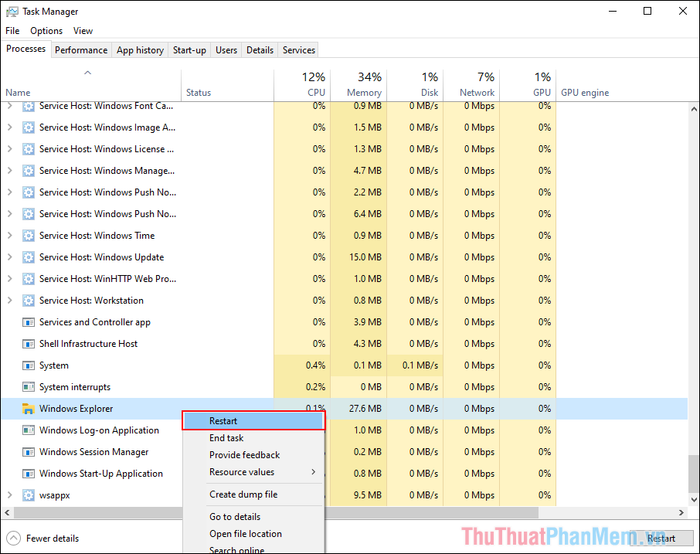Click the Windows Explorer folder icon
The image size is (700, 554).
28,408
